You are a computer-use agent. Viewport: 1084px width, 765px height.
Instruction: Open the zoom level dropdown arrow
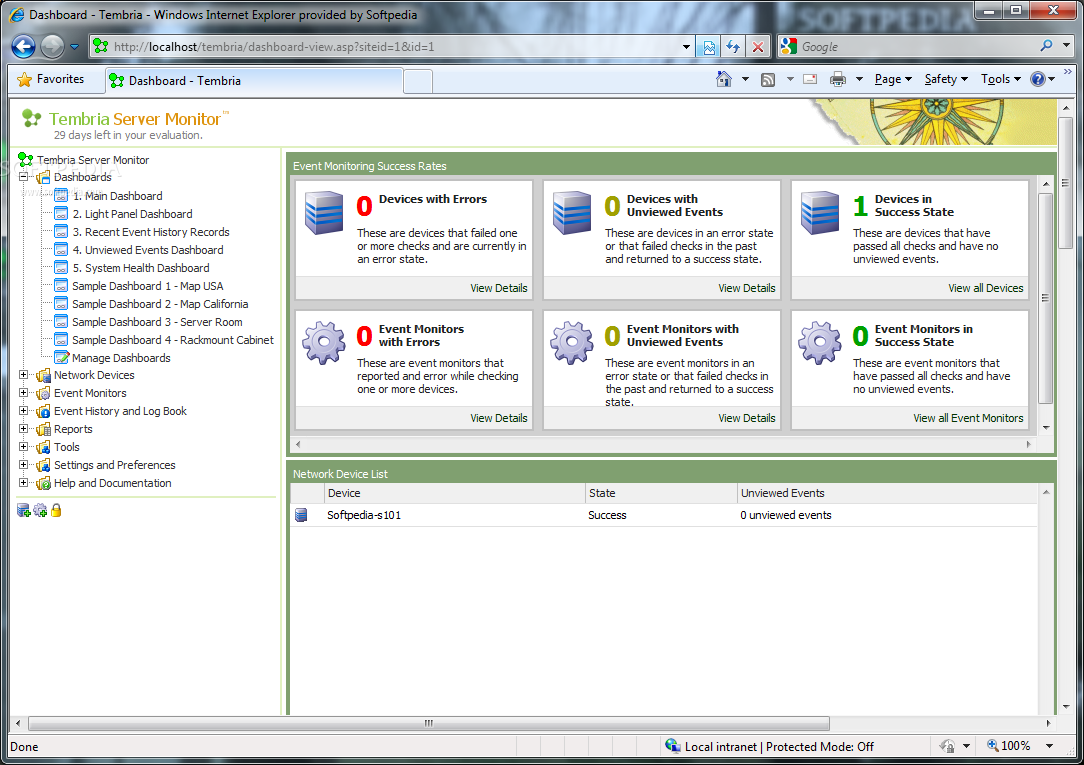[1049, 746]
